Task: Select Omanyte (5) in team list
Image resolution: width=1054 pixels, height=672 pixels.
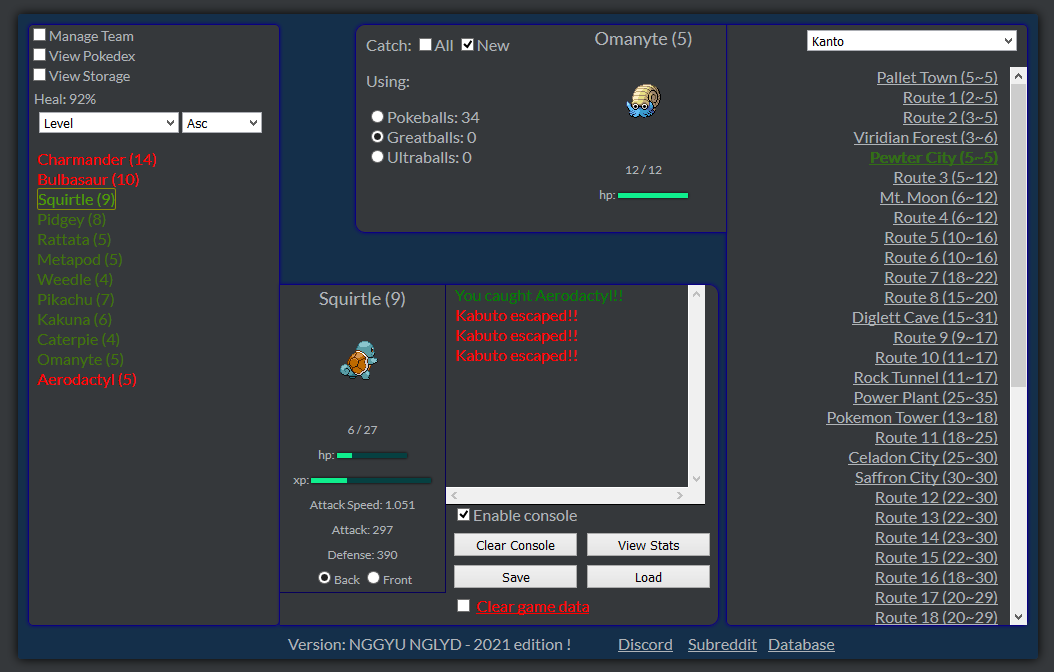Action: coord(80,360)
